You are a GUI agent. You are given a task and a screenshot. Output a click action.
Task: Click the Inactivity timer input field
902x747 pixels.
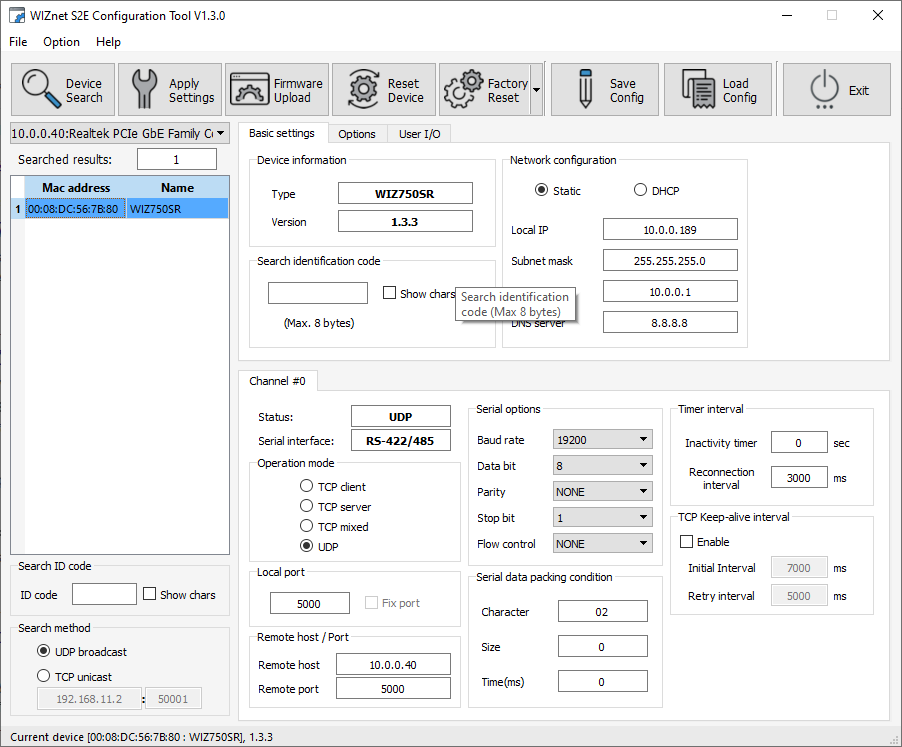click(799, 443)
